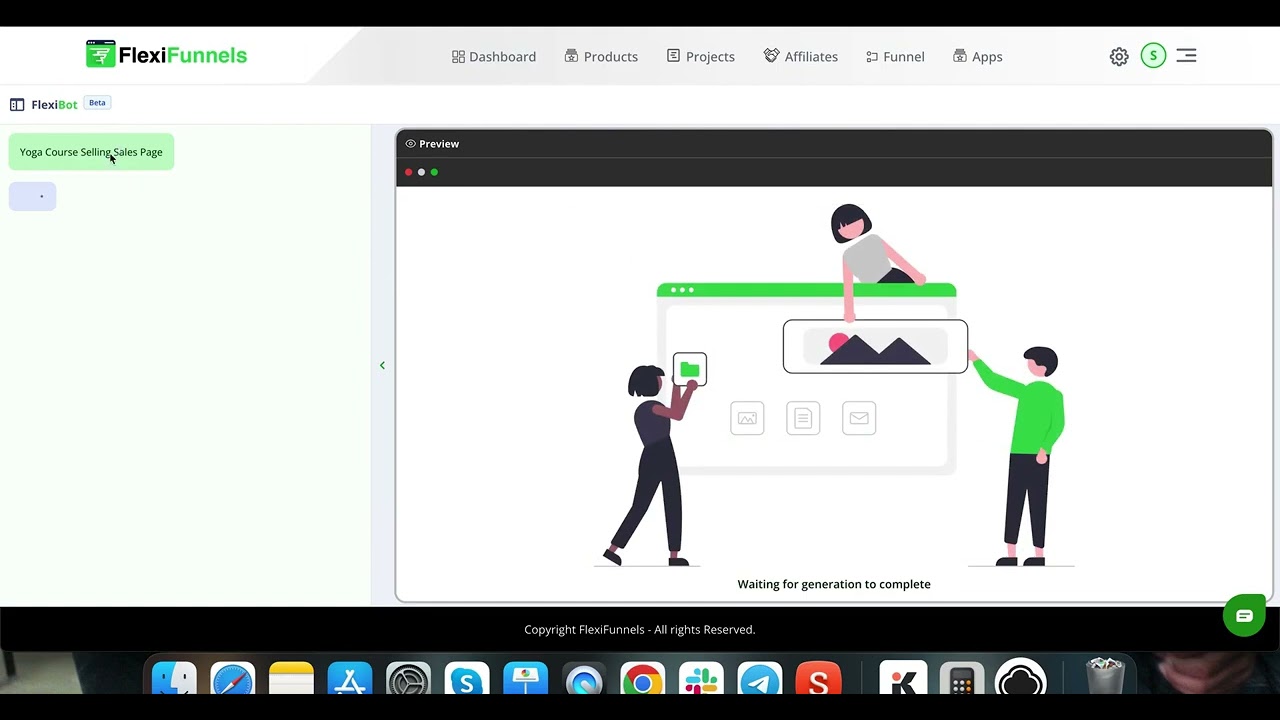
Task: Open the cloud app icon in dock
Action: (x=1021, y=678)
